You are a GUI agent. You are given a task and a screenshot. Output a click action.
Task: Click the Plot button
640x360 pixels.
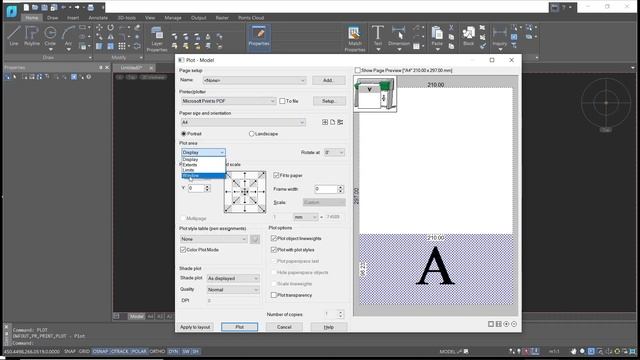tap(240, 327)
